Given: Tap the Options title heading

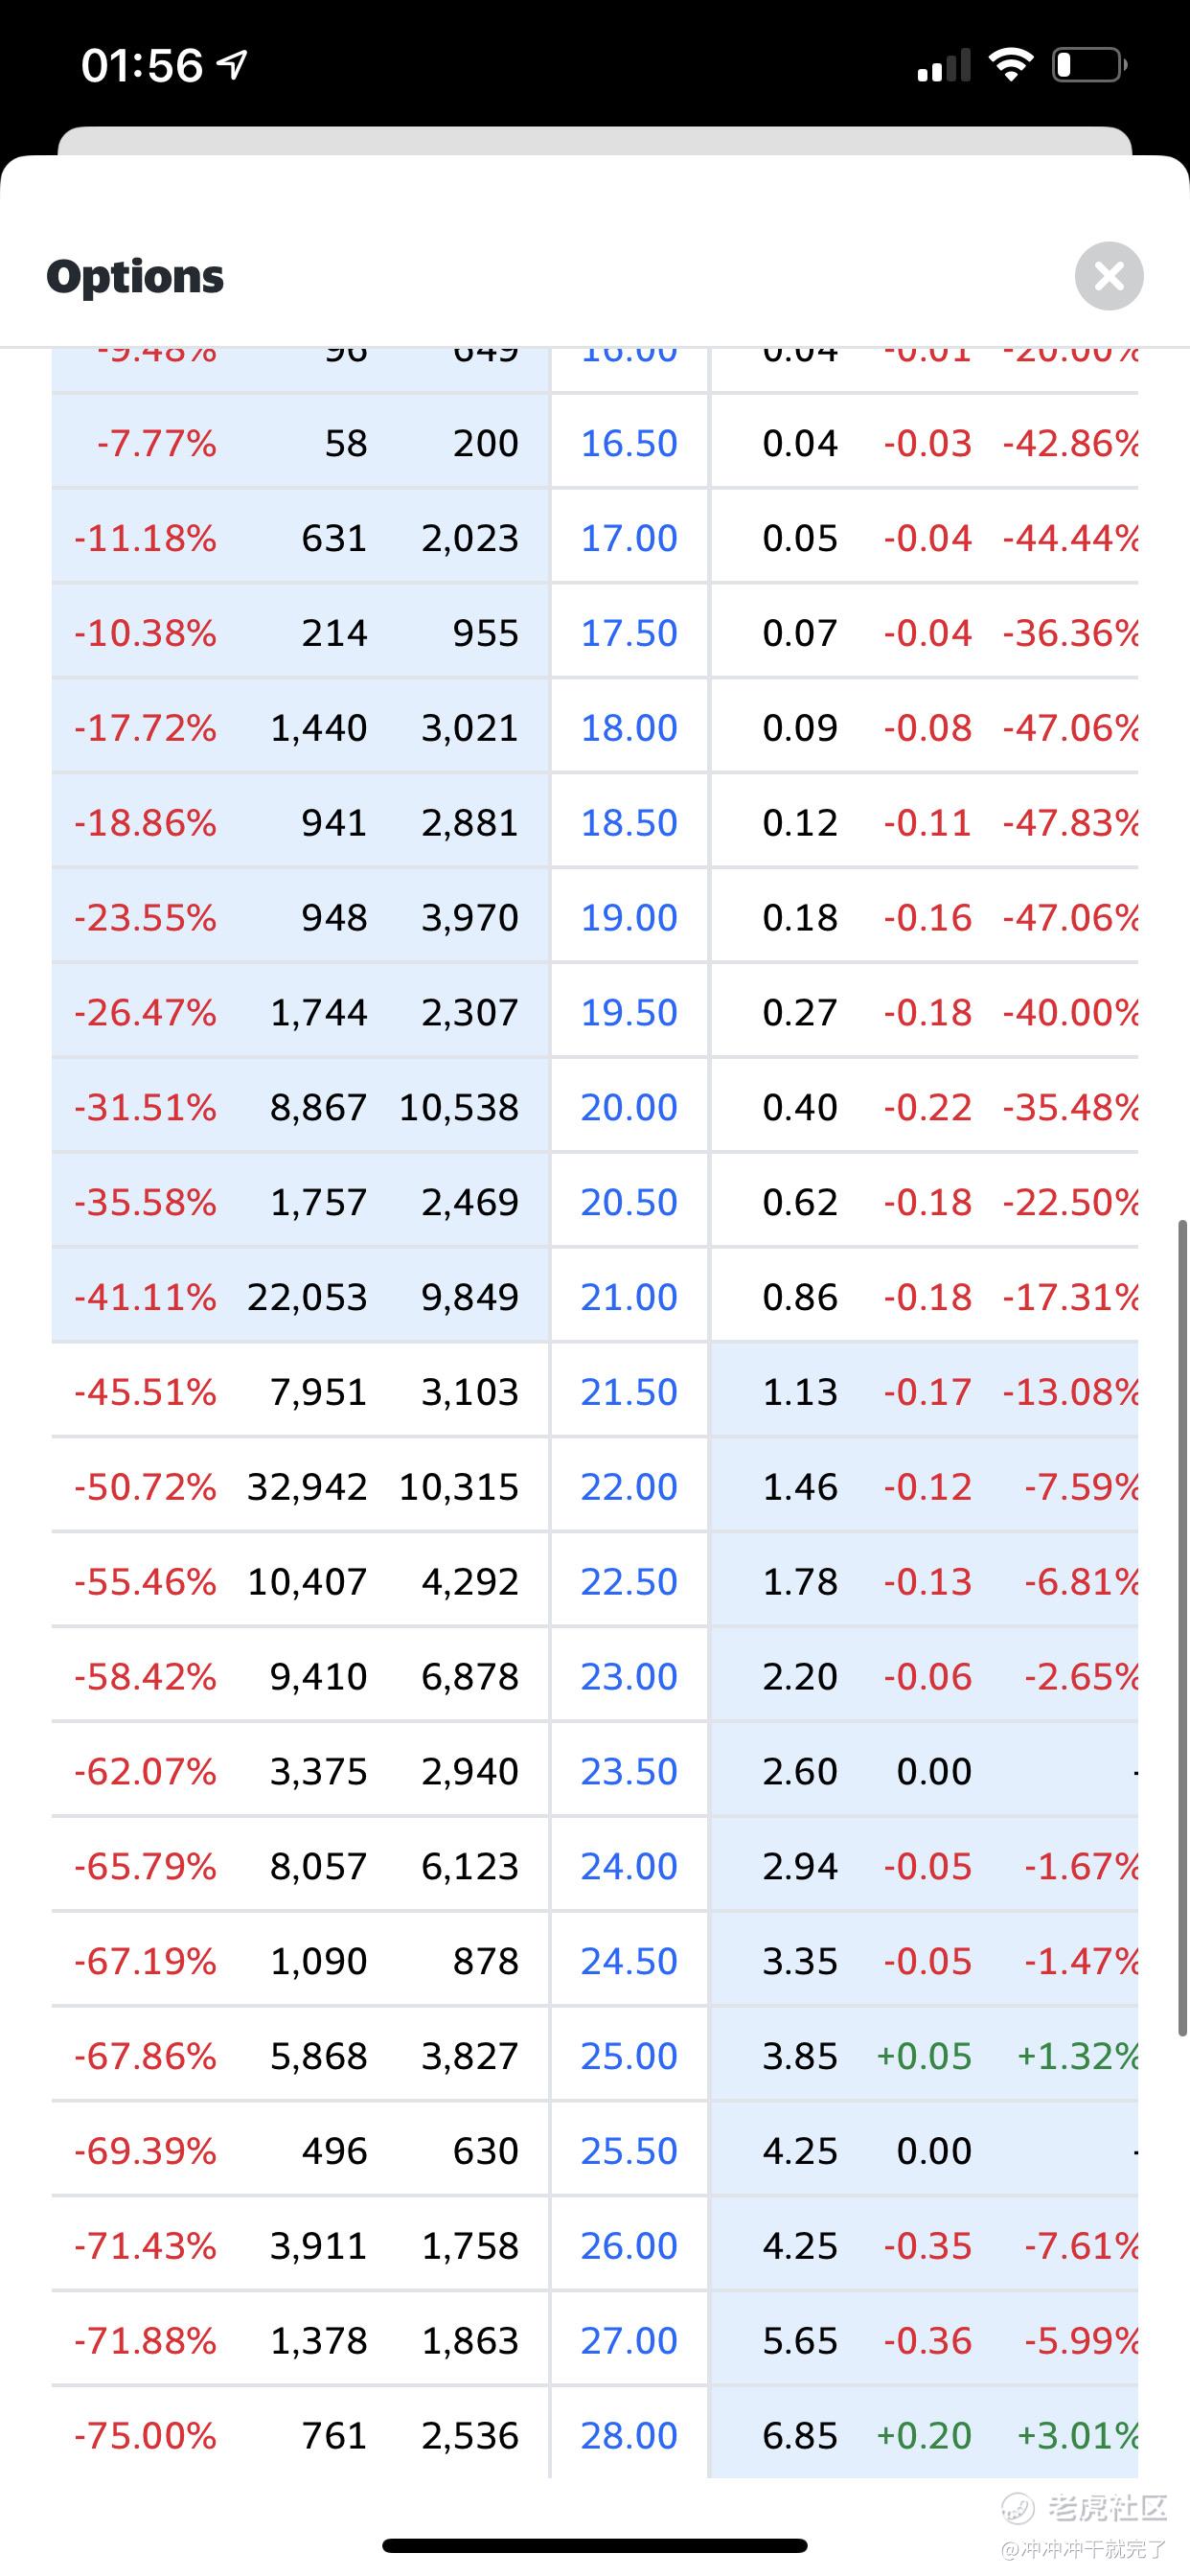Looking at the screenshot, I should coord(135,276).
